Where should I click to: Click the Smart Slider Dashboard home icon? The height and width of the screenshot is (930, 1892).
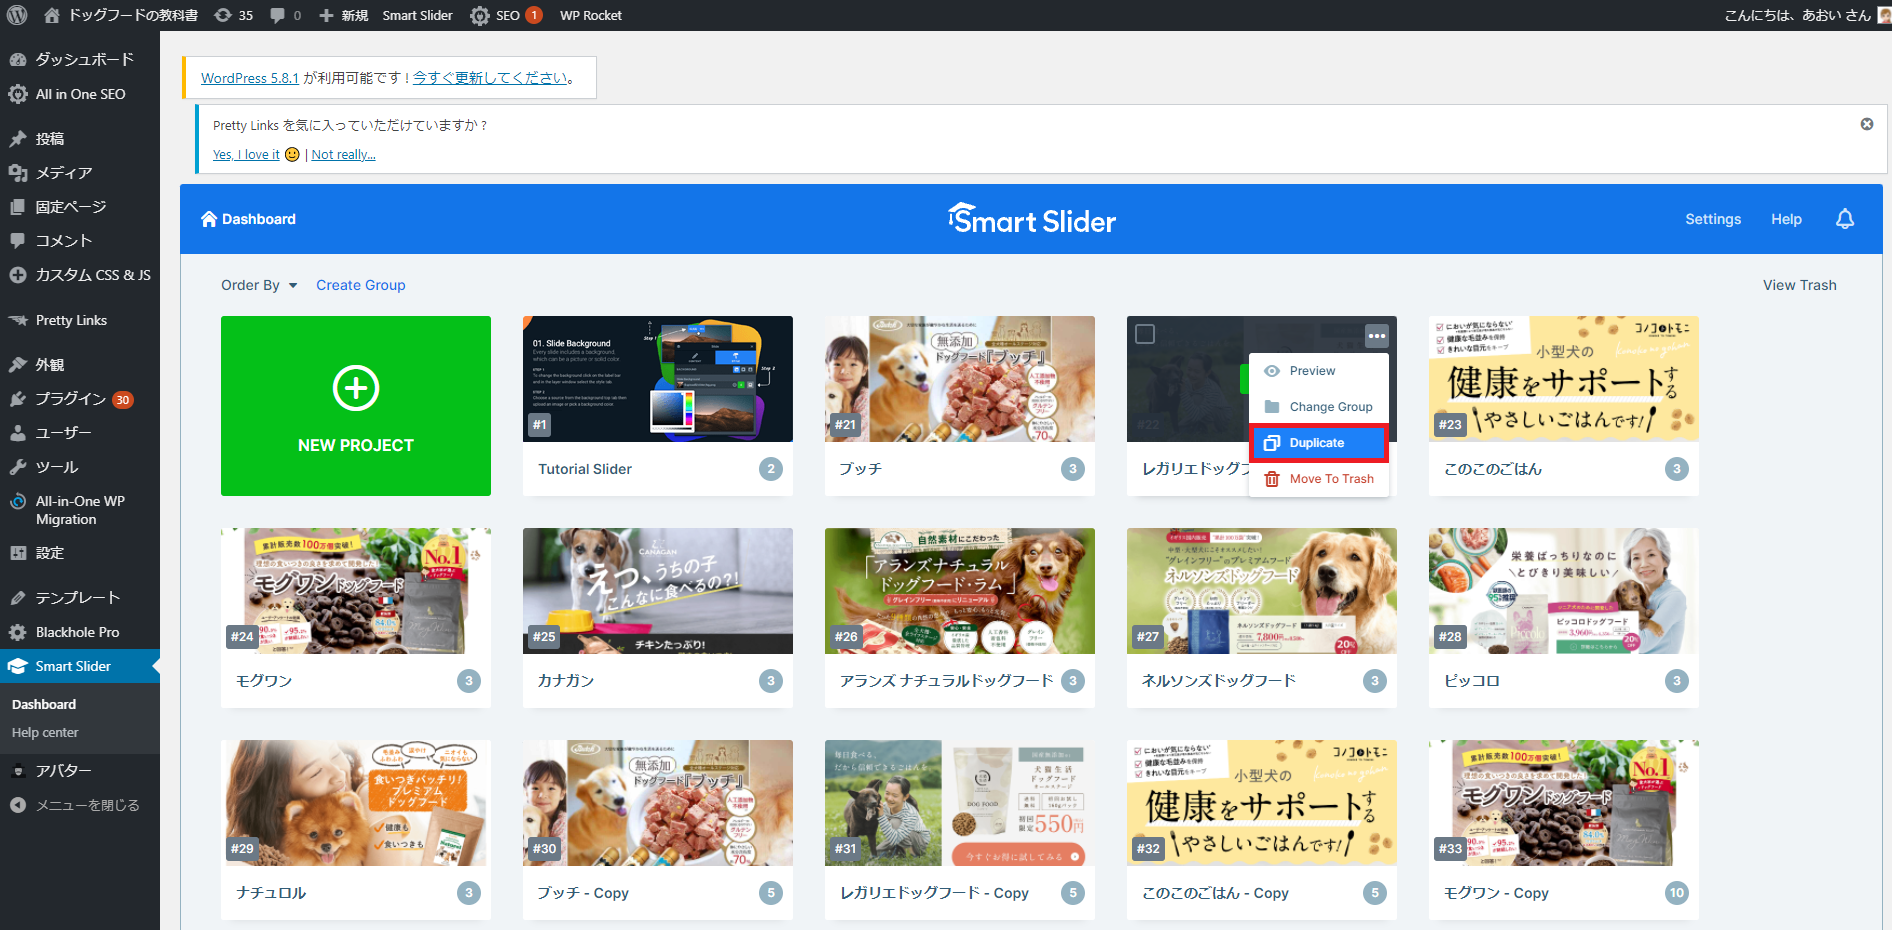(209, 219)
